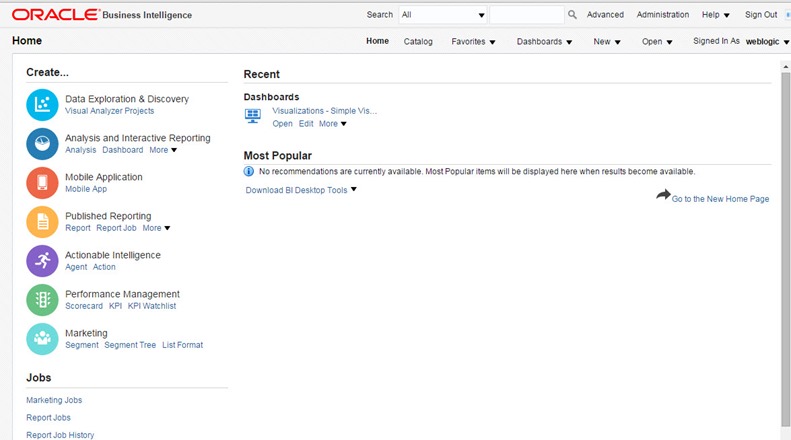Open the New dropdown menu
The height and width of the screenshot is (440, 791).
tap(607, 41)
